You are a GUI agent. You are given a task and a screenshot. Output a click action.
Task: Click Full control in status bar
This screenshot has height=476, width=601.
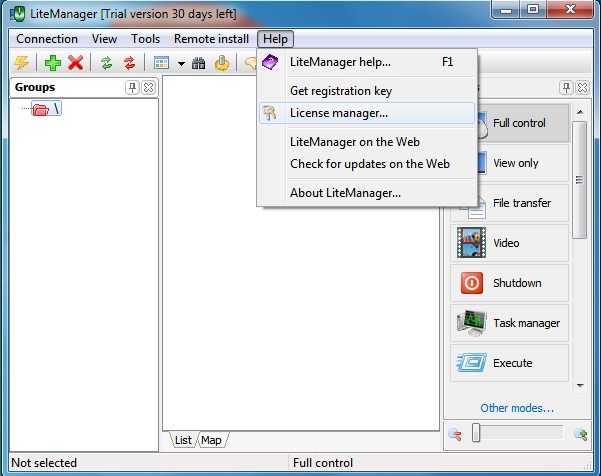pyautogui.click(x=323, y=463)
